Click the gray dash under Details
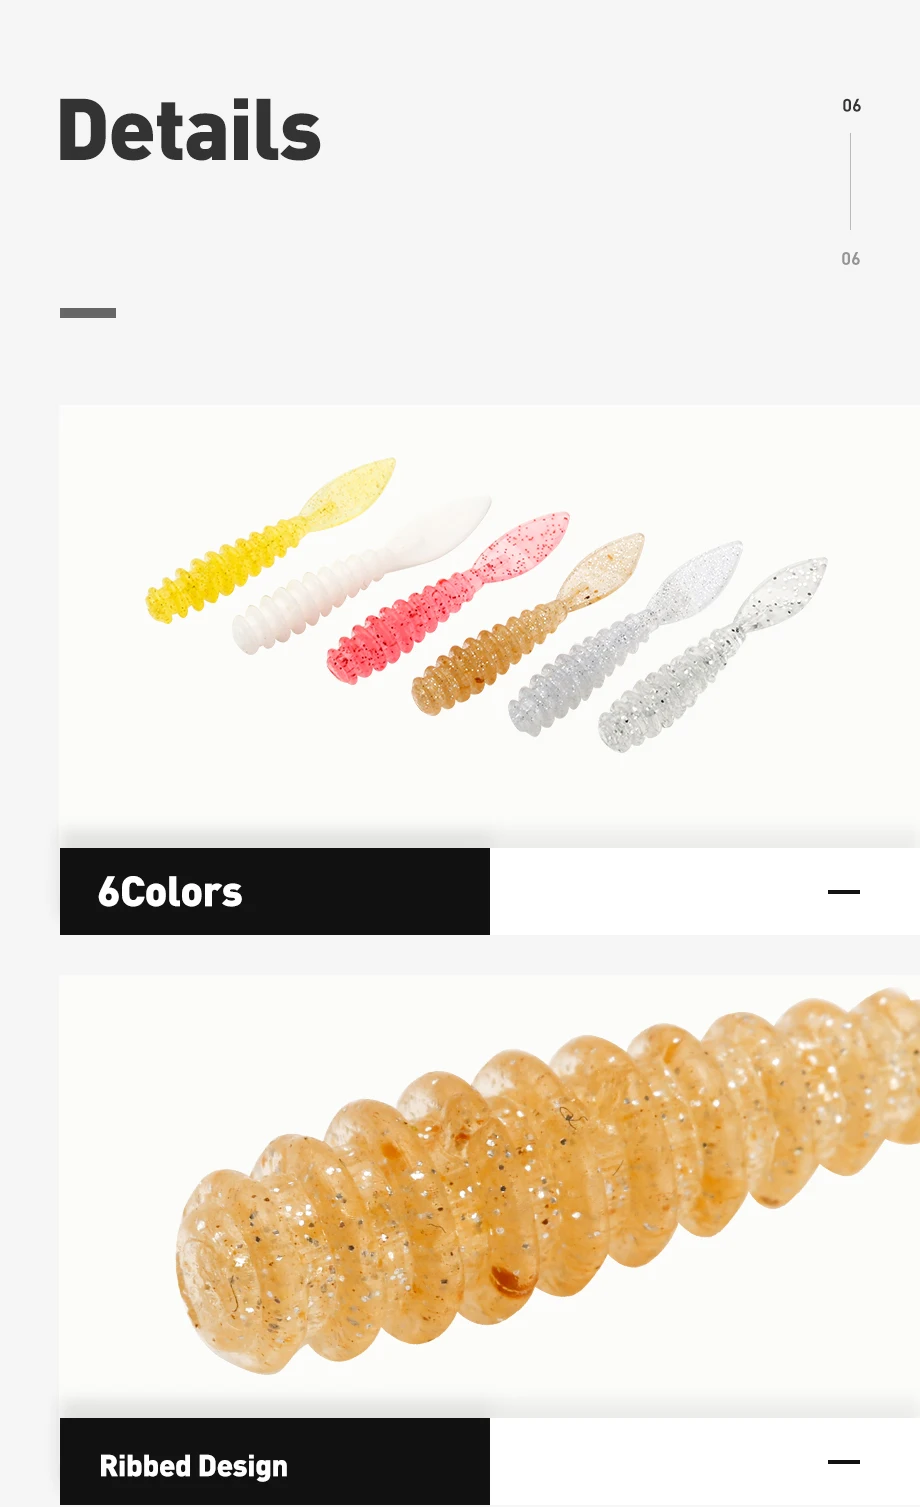 (x=88, y=313)
